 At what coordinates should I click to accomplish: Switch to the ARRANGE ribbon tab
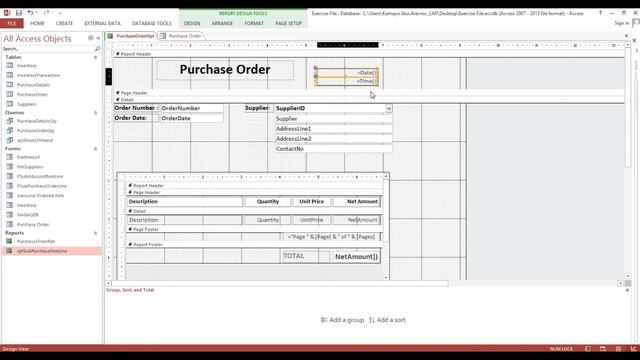point(222,23)
